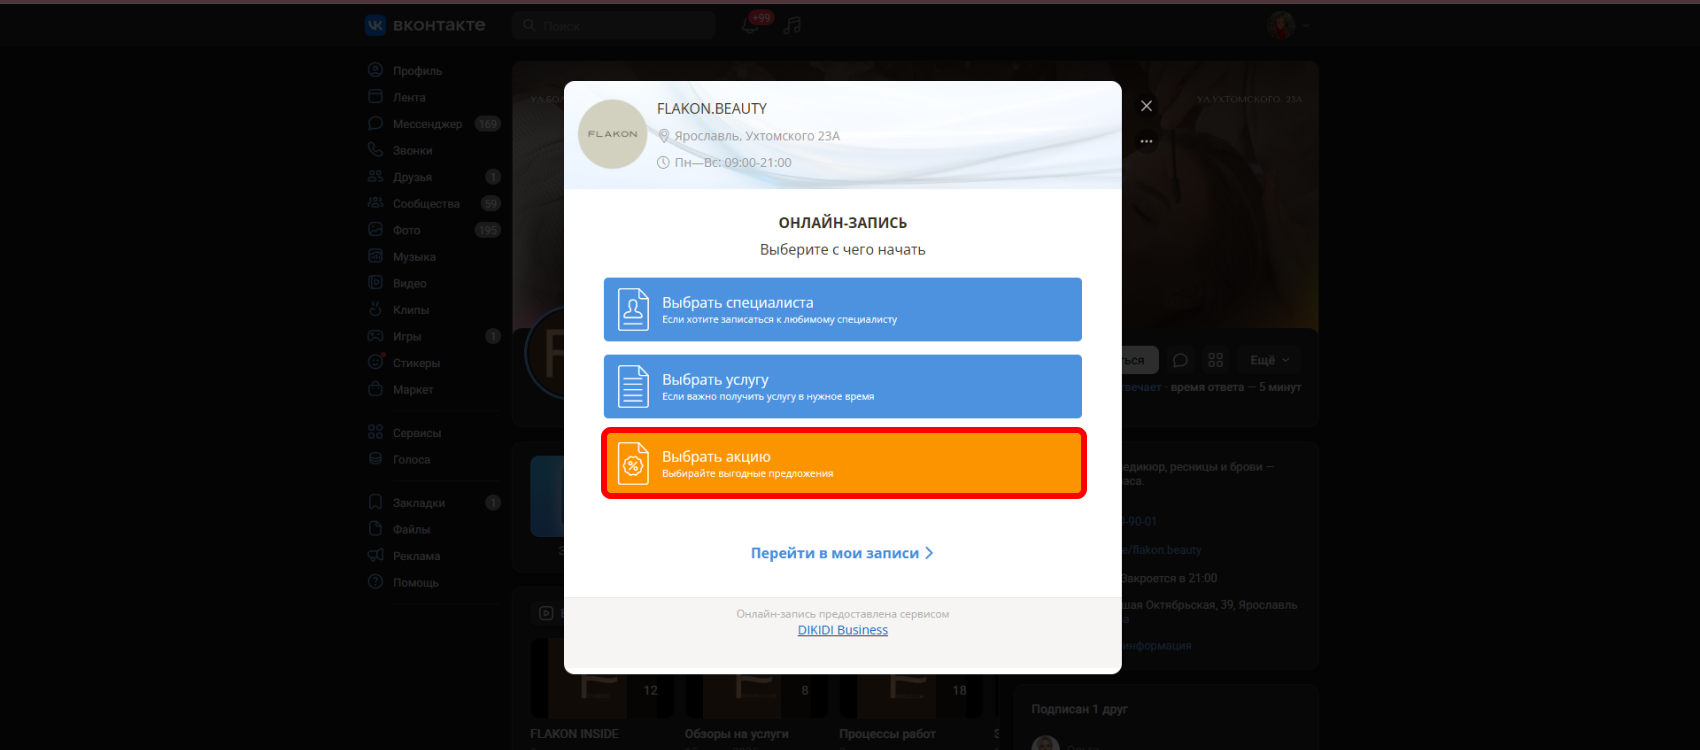This screenshot has height=750, width=1700.
Task: Open 'Мессенджер' in the left sidebar
Action: pyautogui.click(x=427, y=124)
